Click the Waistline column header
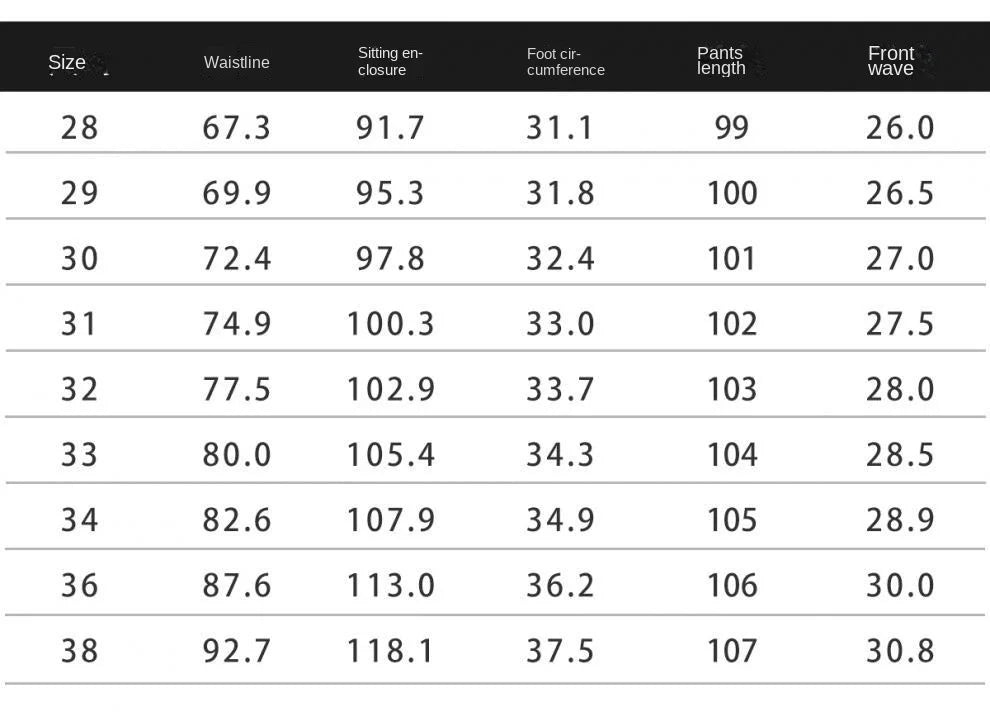990x712 pixels. coord(237,62)
